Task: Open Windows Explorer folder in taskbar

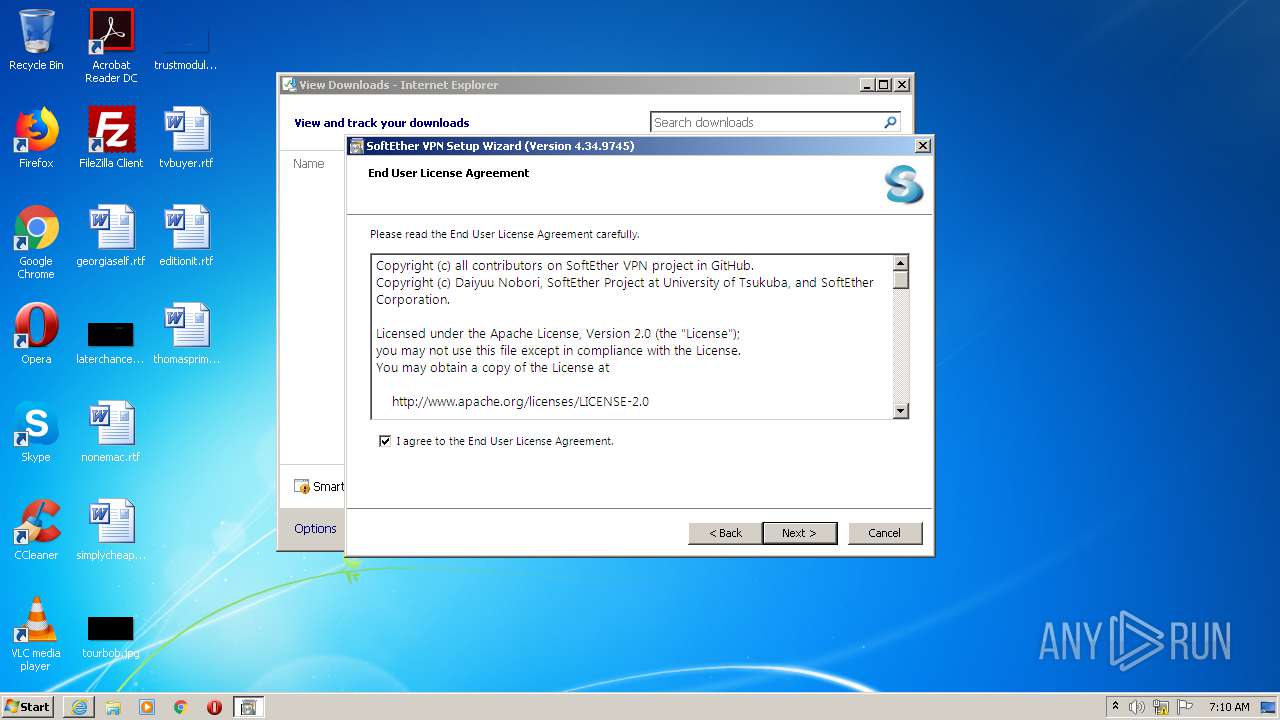Action: point(113,707)
